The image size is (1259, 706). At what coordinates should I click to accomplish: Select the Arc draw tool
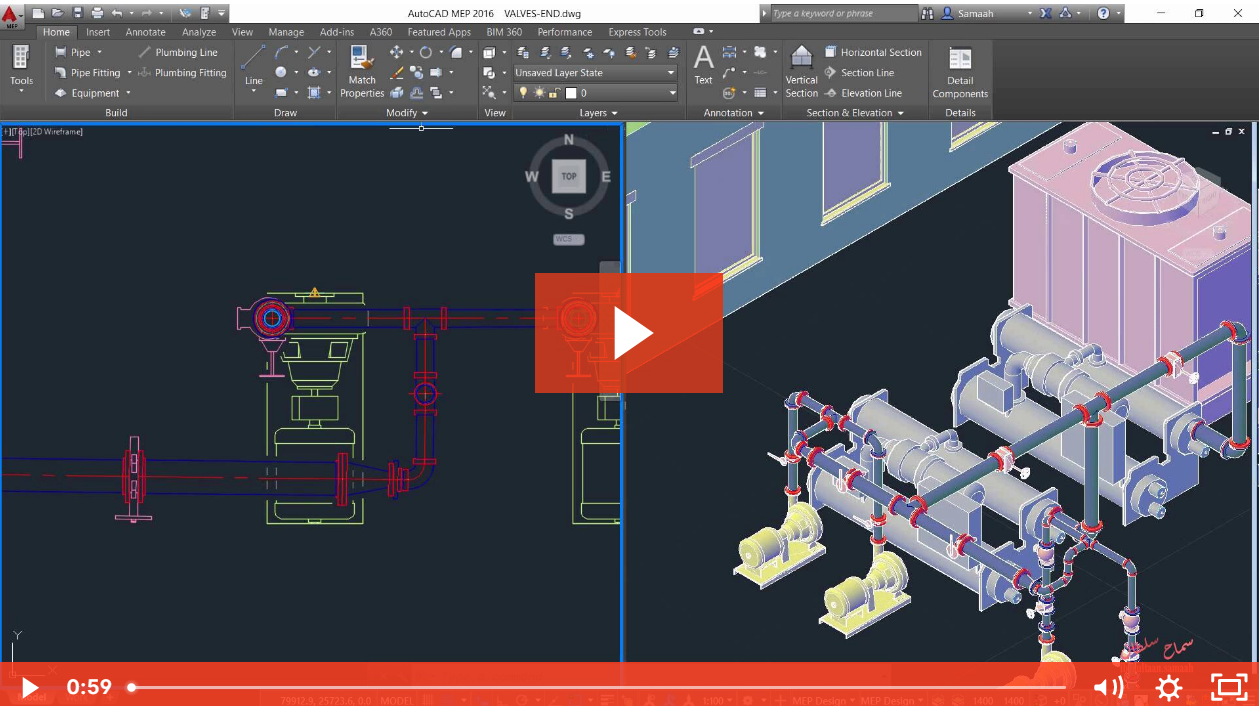coord(281,52)
